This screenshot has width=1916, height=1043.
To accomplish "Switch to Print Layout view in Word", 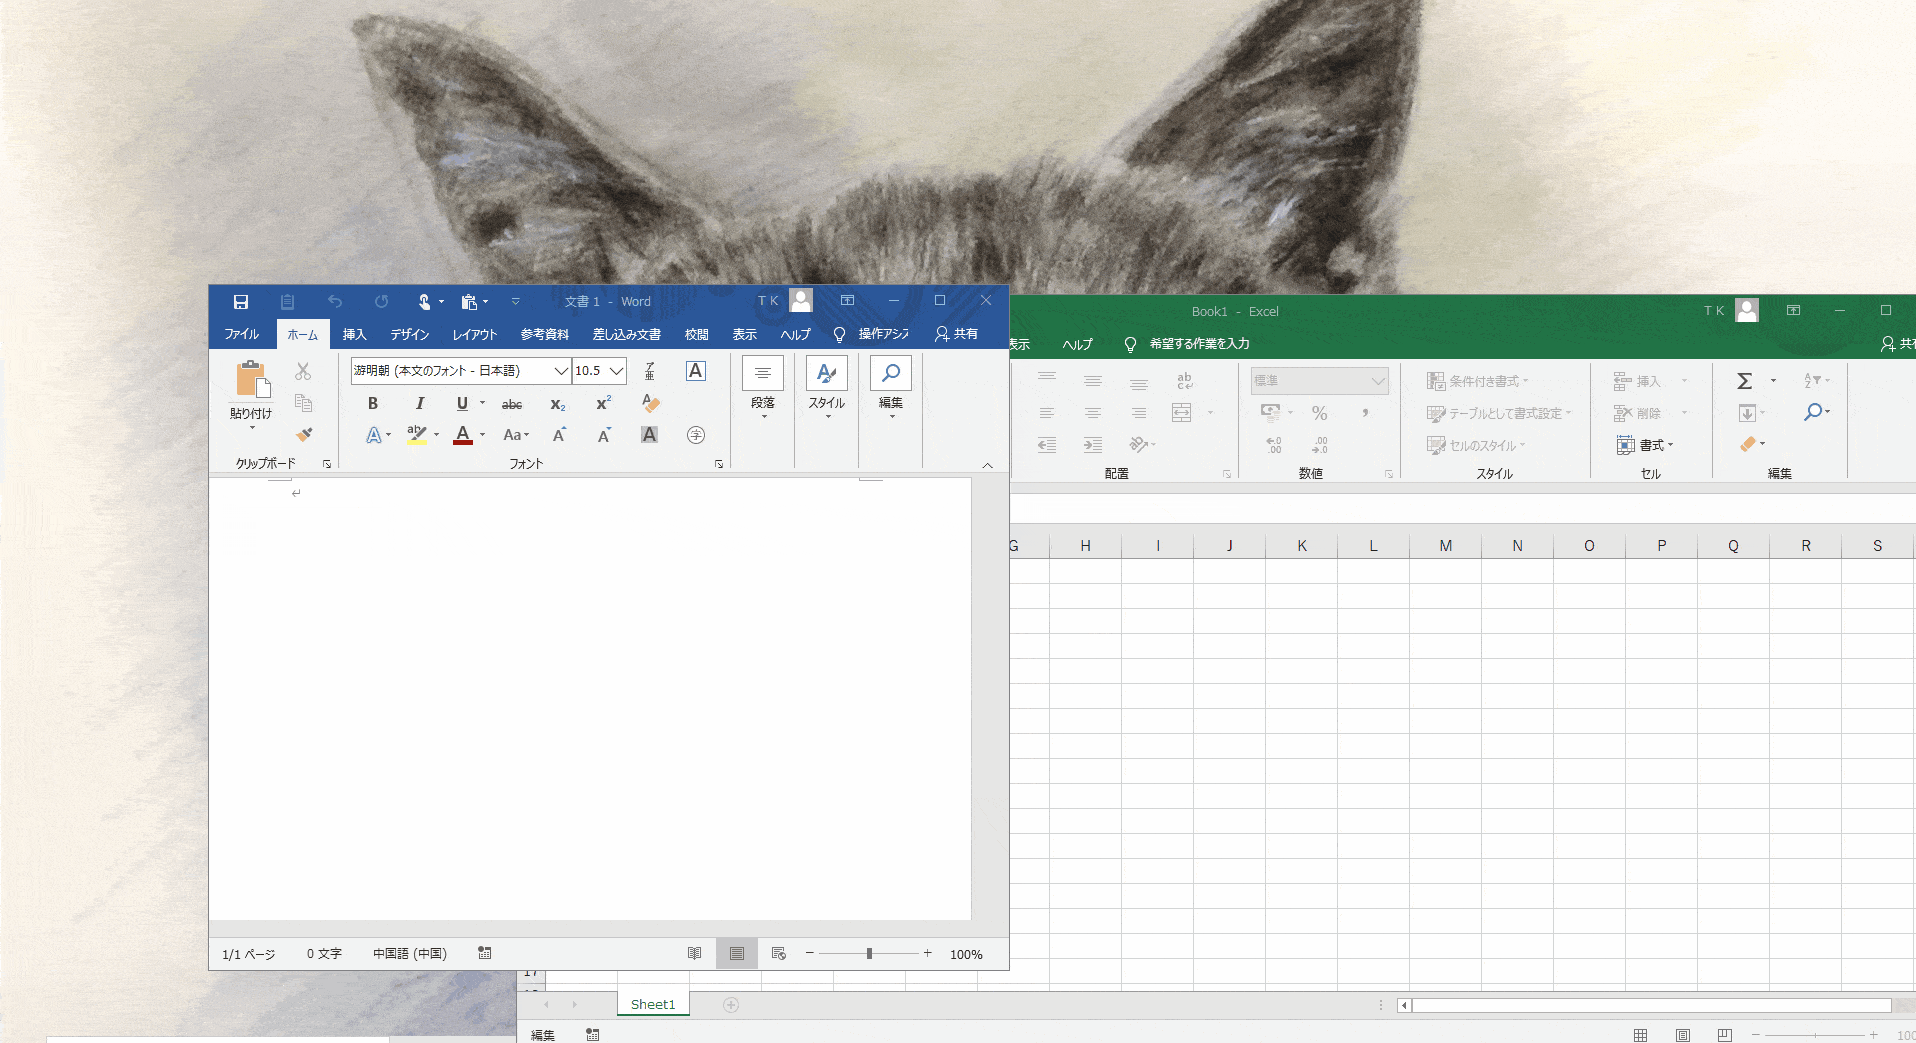I will pos(737,954).
